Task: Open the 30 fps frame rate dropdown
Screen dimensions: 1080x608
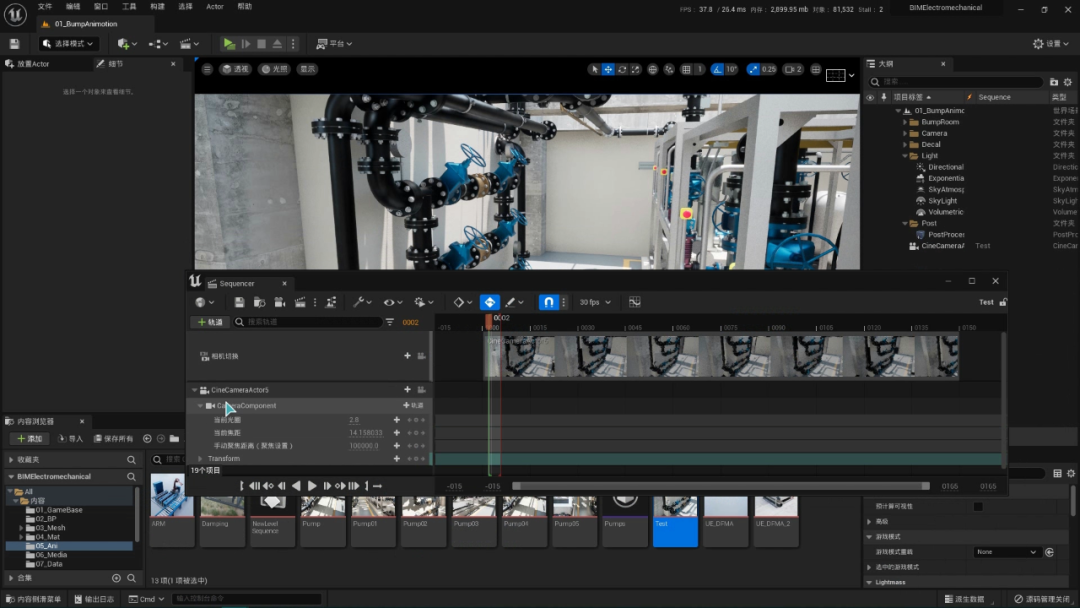Action: tap(594, 302)
